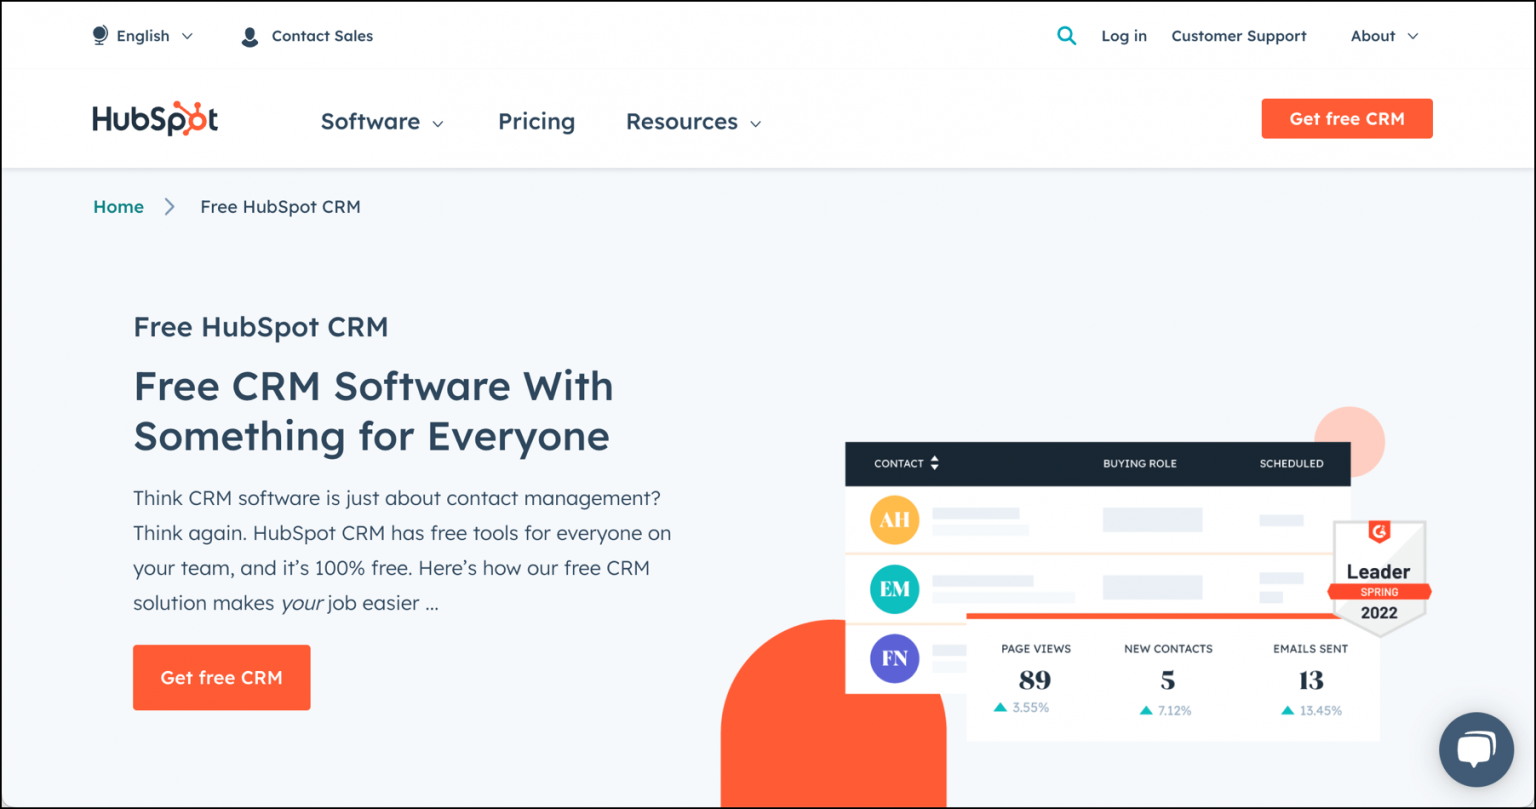This screenshot has height=809, width=1536.
Task: Click the Log in link
Action: [1124, 35]
